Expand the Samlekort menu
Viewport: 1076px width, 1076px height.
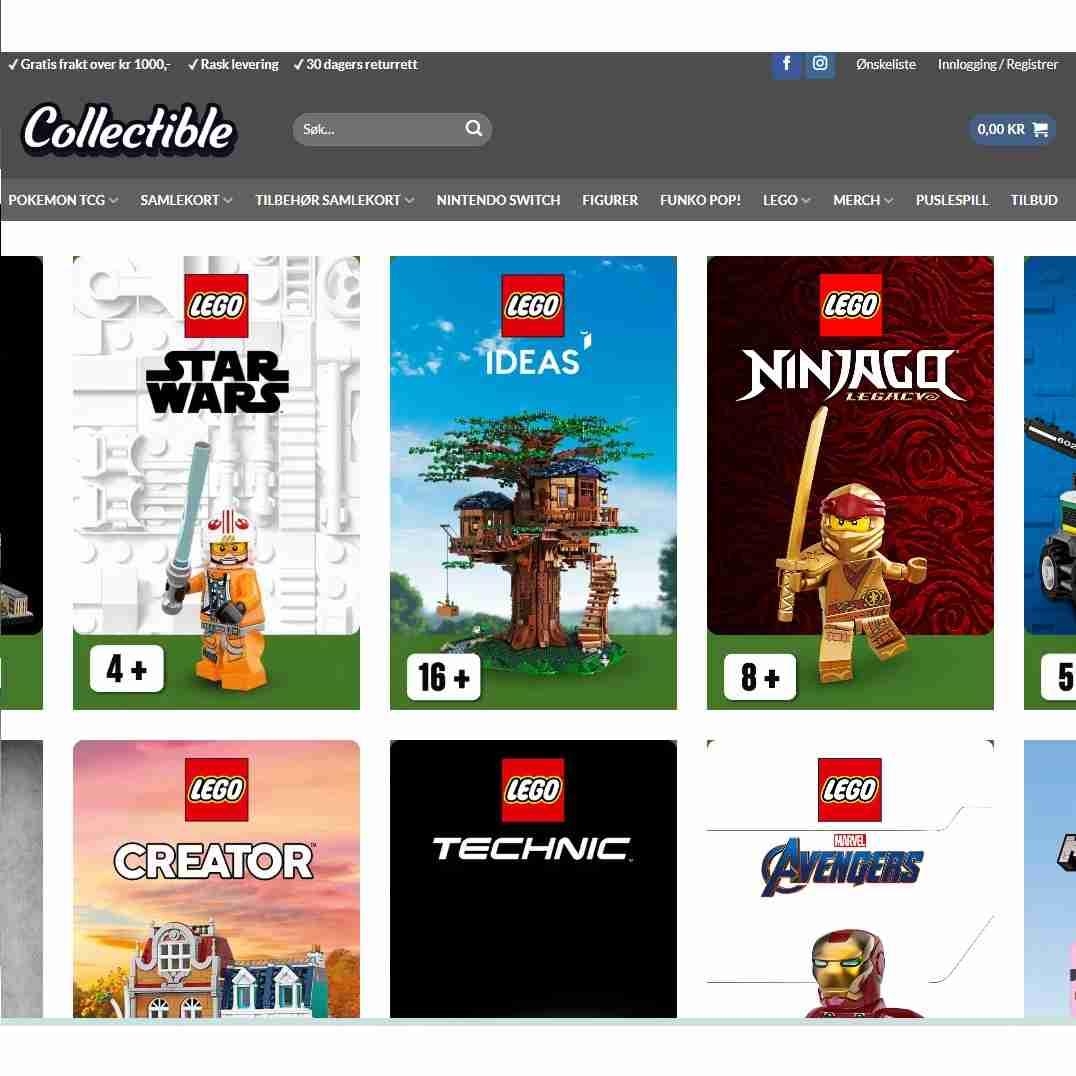[x=186, y=200]
